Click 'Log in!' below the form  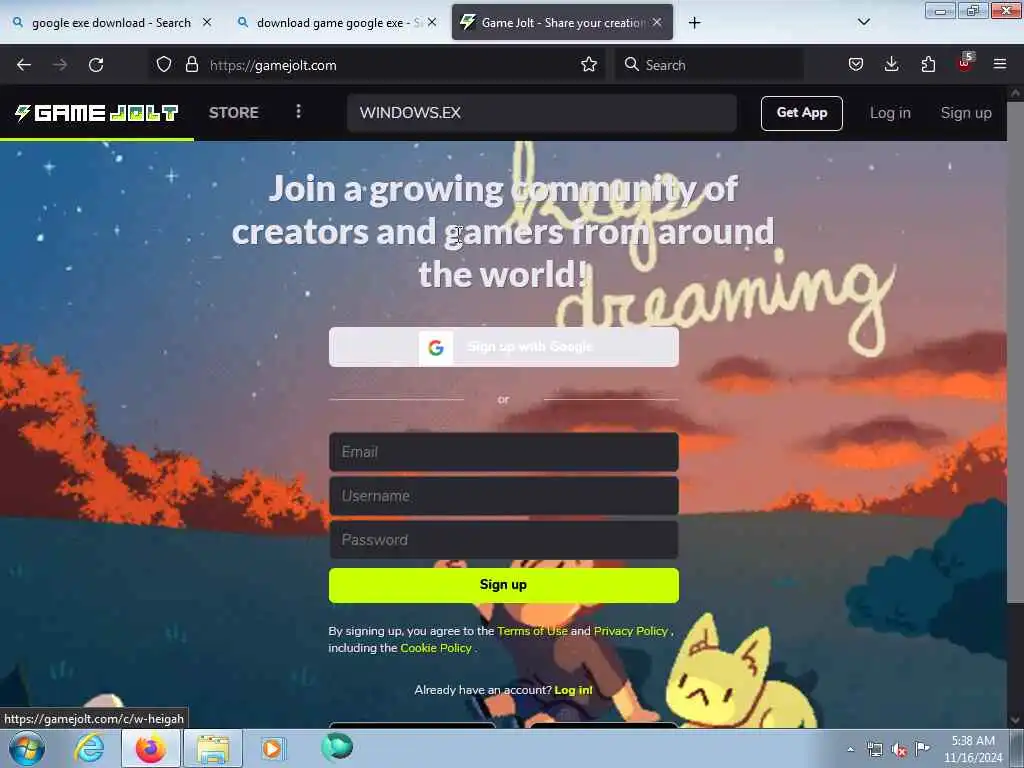573,690
